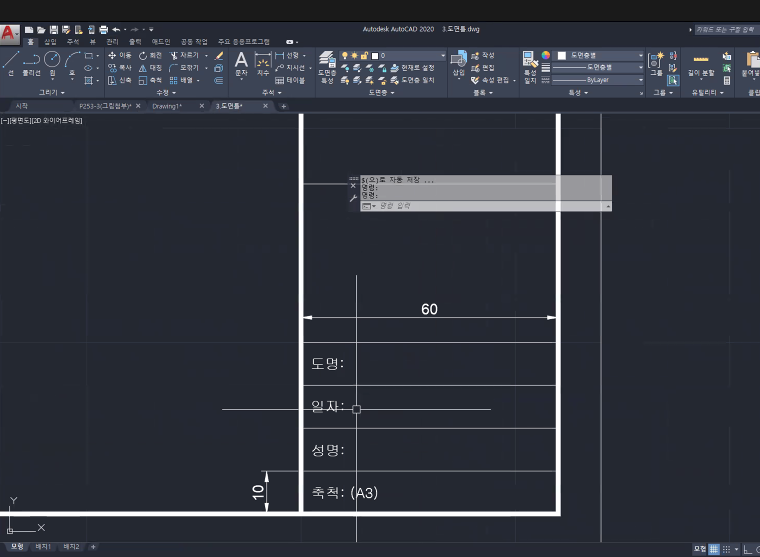Select the Leader (지시선) tool
The width and height of the screenshot is (760, 557).
(290, 68)
